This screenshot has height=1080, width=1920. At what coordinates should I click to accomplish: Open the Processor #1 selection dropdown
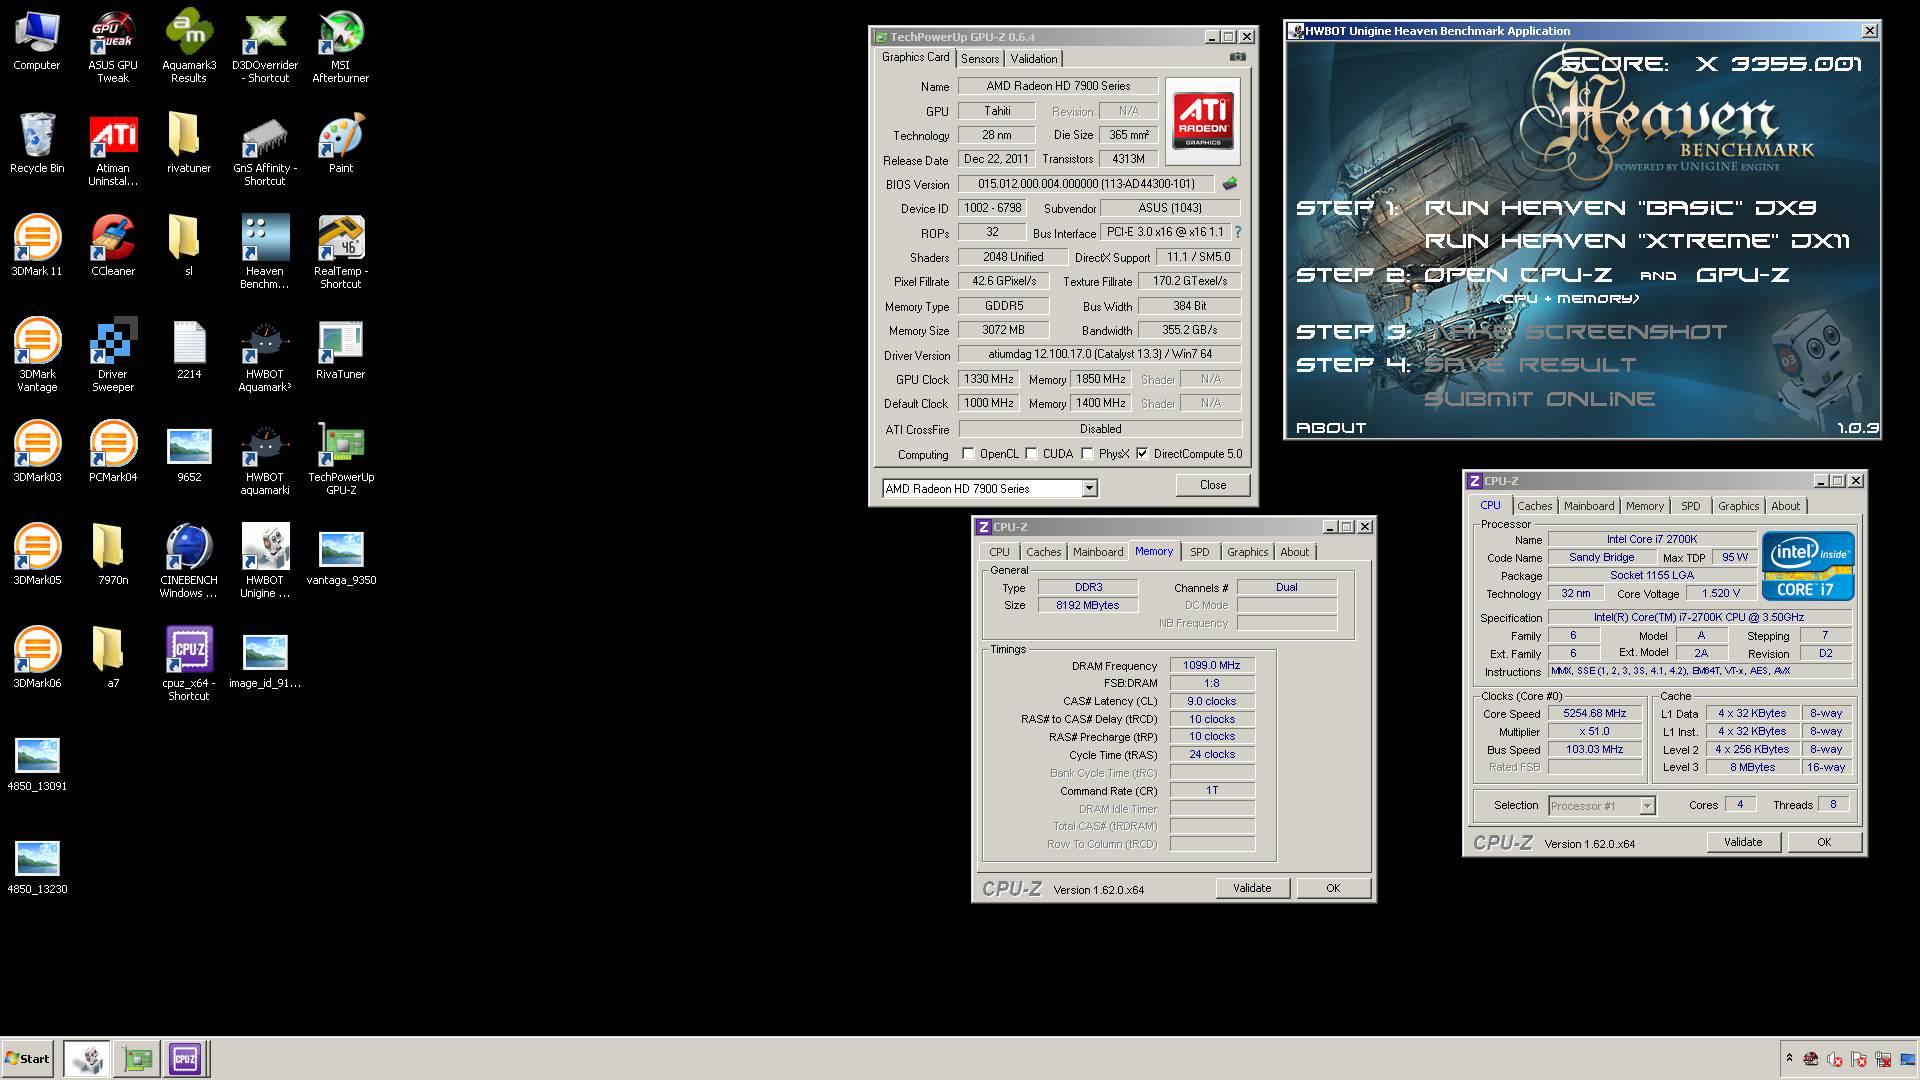pos(1647,806)
